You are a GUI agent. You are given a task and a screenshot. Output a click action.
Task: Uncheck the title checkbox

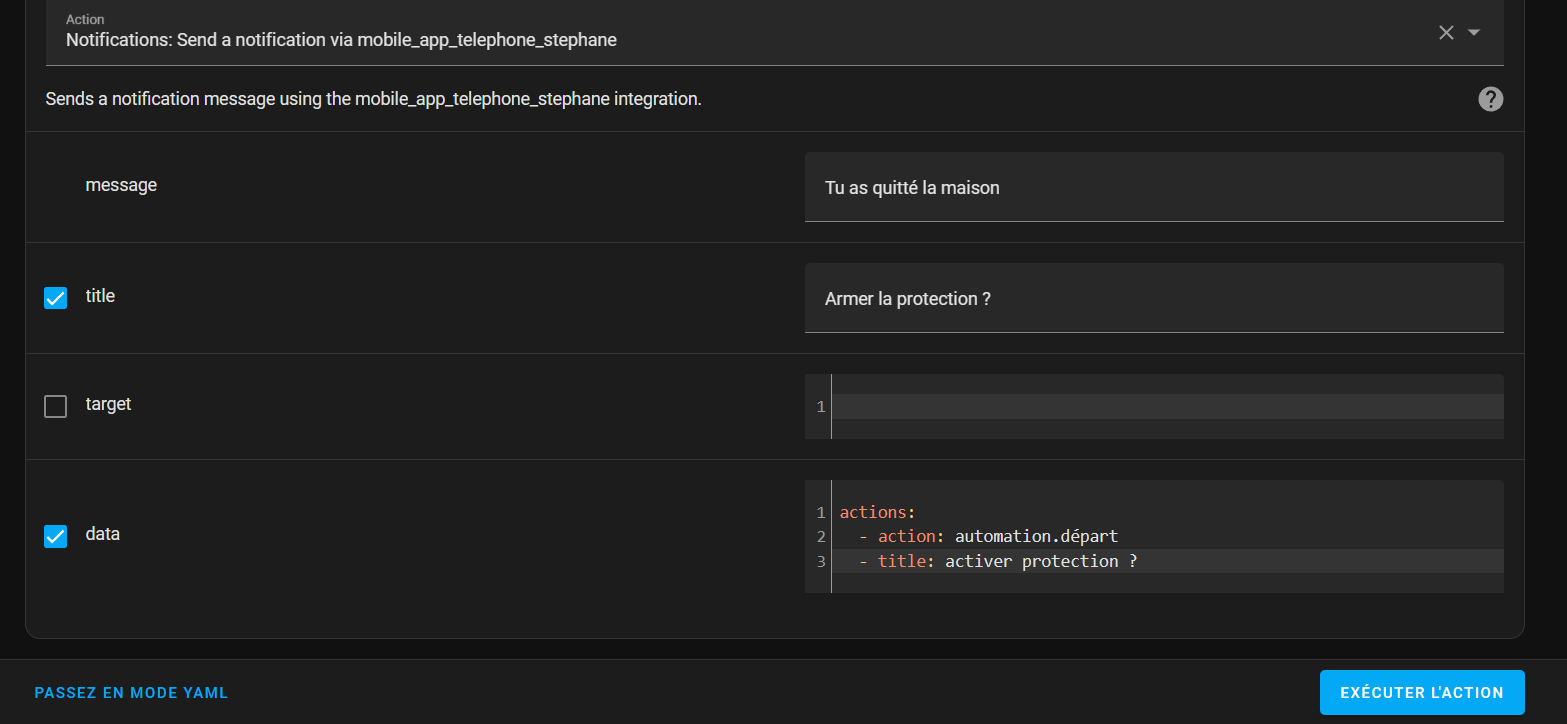click(56, 298)
